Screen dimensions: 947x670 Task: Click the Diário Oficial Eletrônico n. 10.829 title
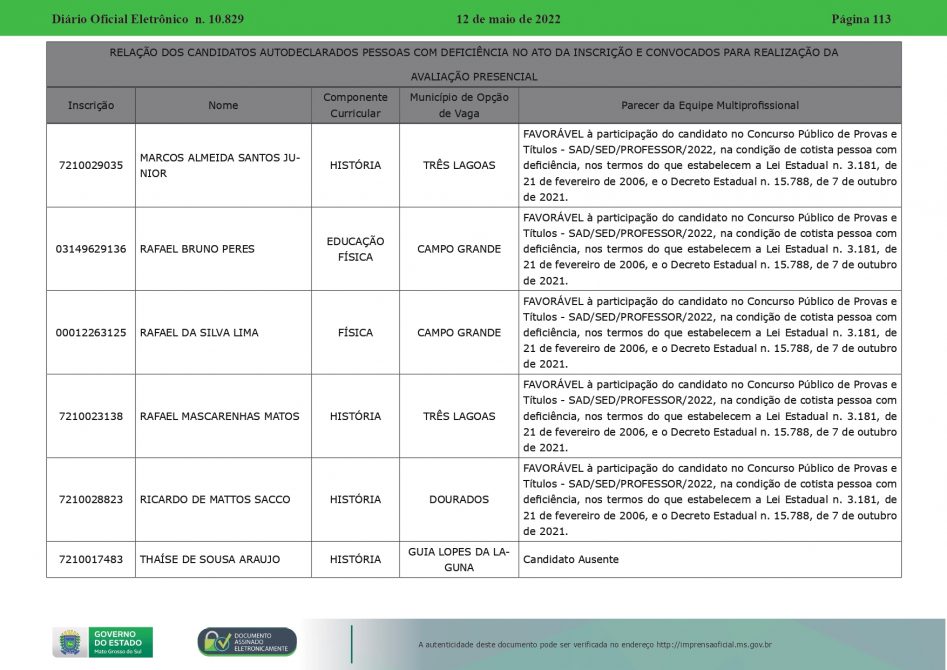[x=148, y=19]
